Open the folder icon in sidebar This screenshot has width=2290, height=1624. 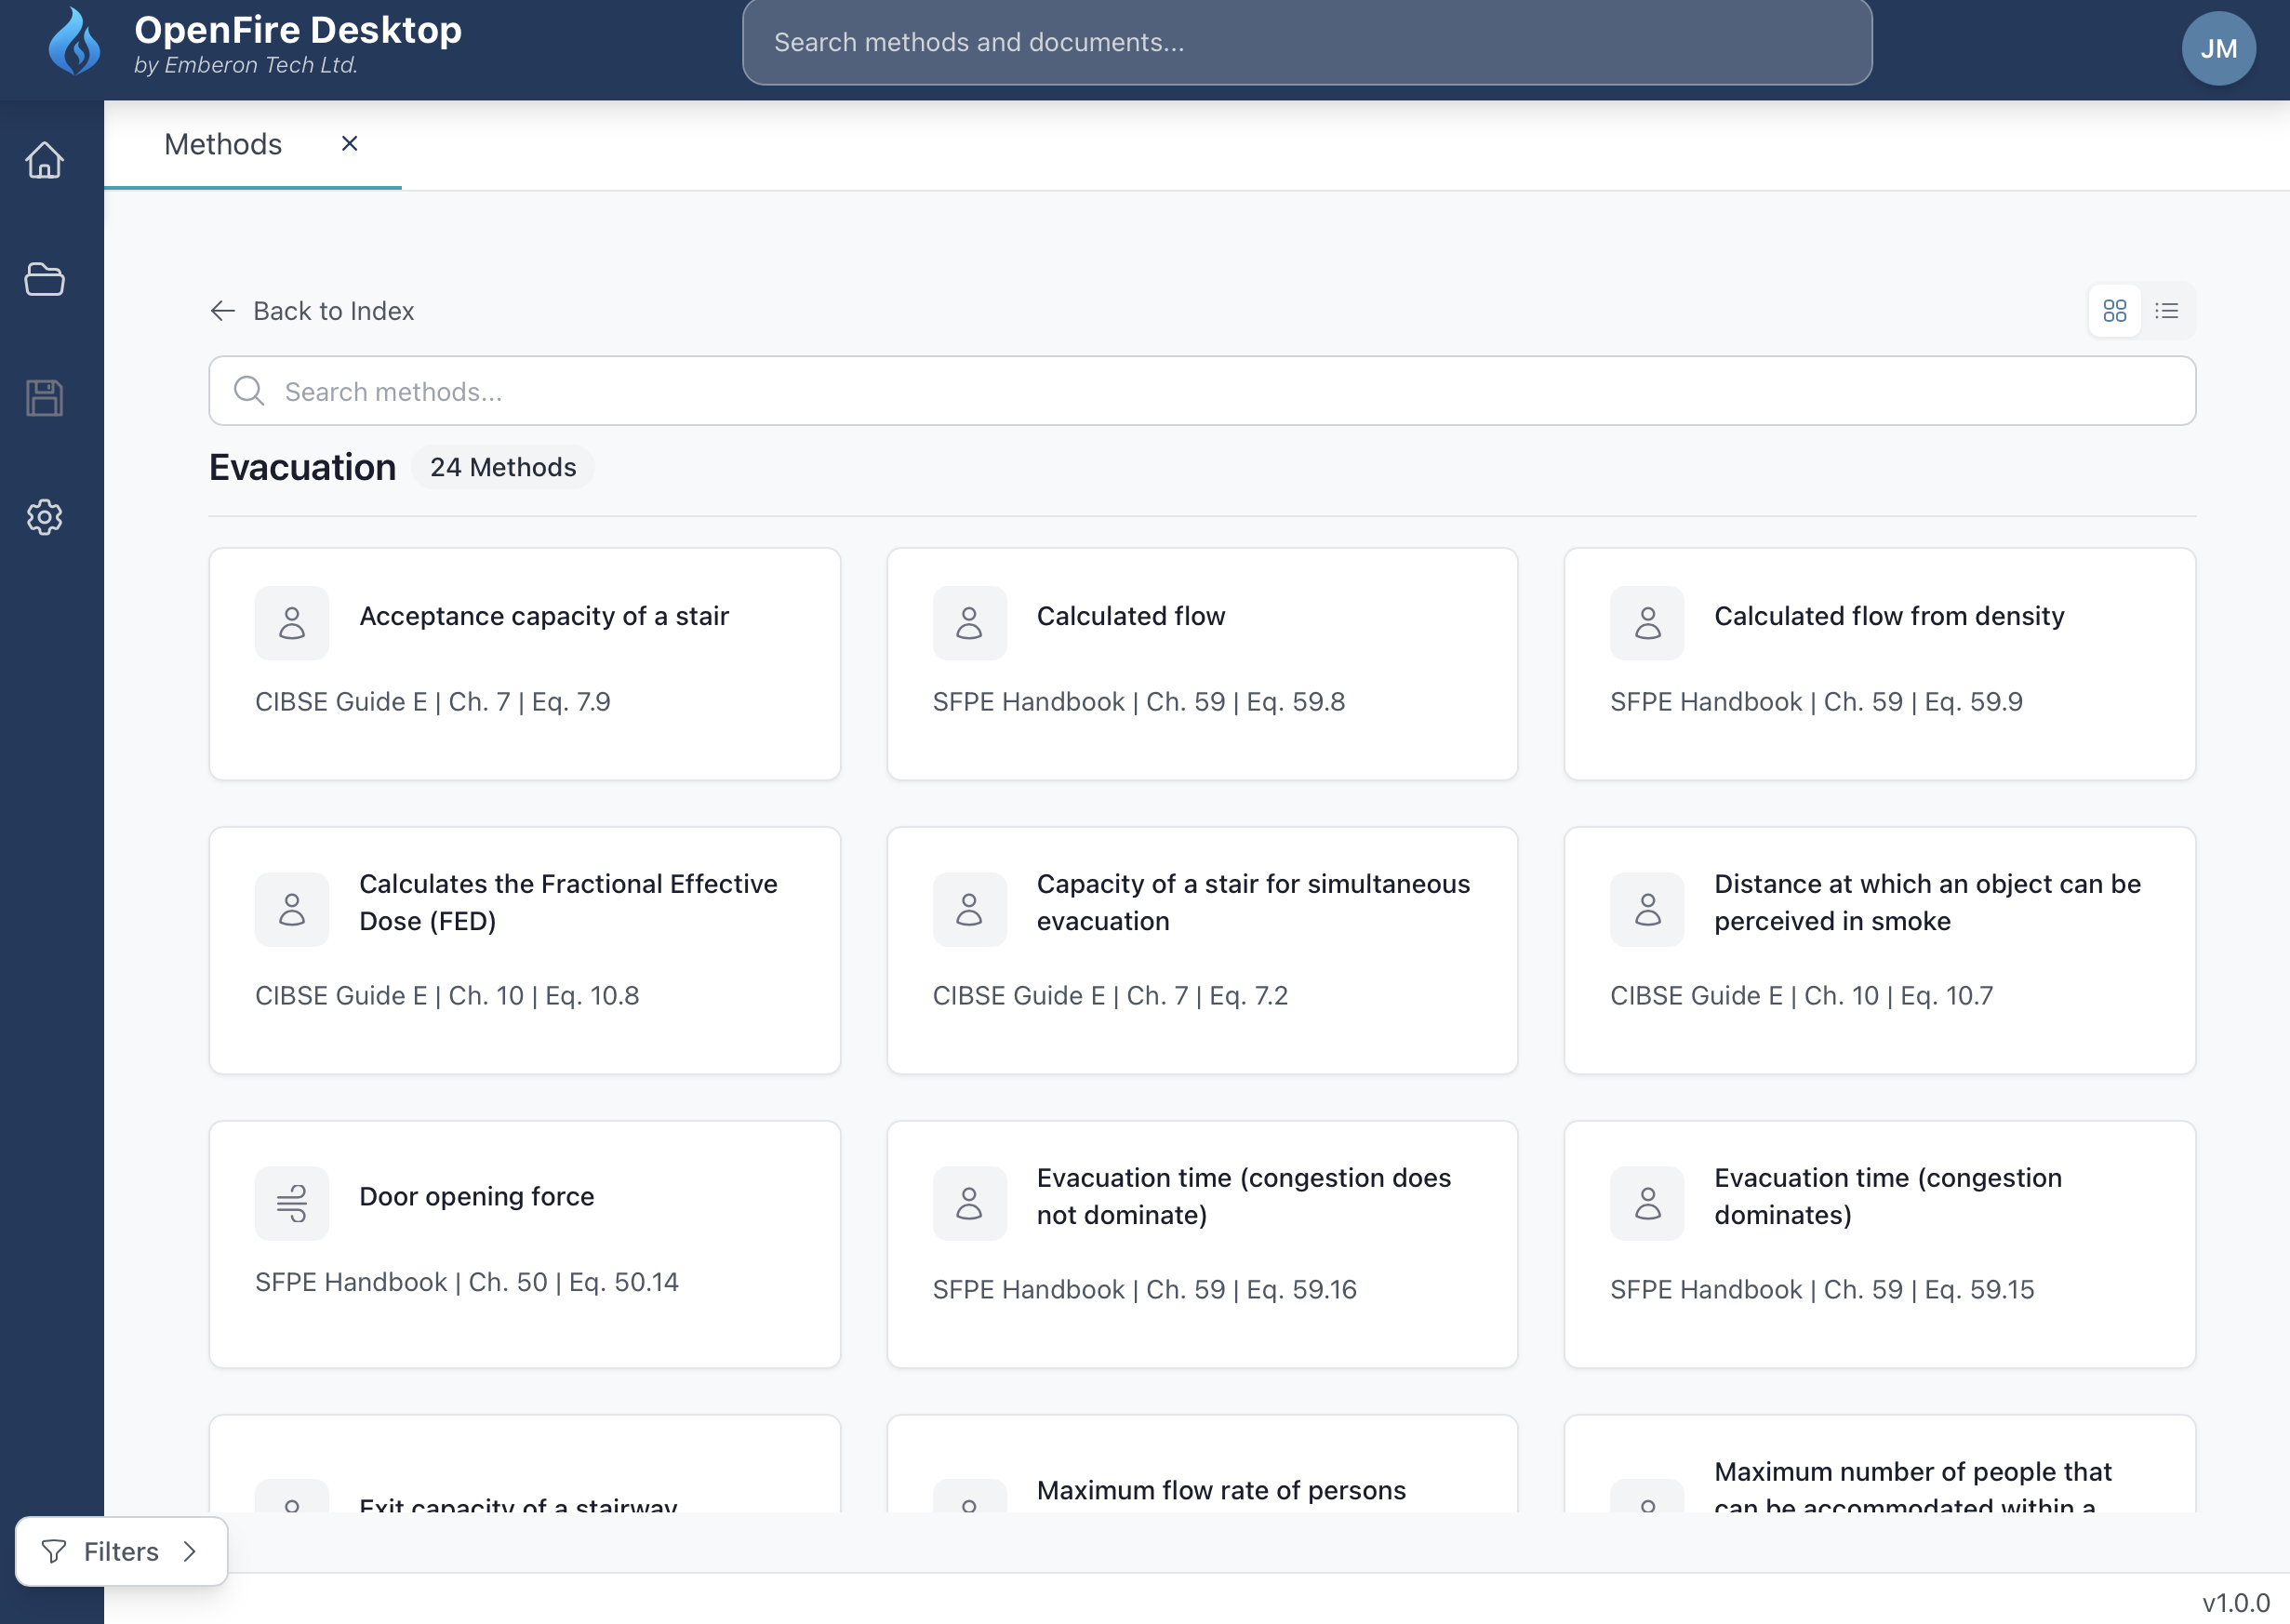click(44, 279)
